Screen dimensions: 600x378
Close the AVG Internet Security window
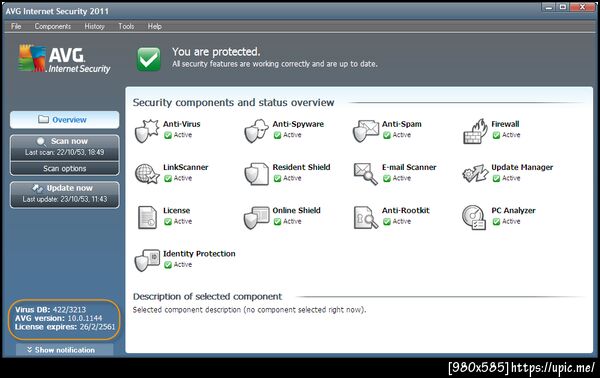point(582,7)
